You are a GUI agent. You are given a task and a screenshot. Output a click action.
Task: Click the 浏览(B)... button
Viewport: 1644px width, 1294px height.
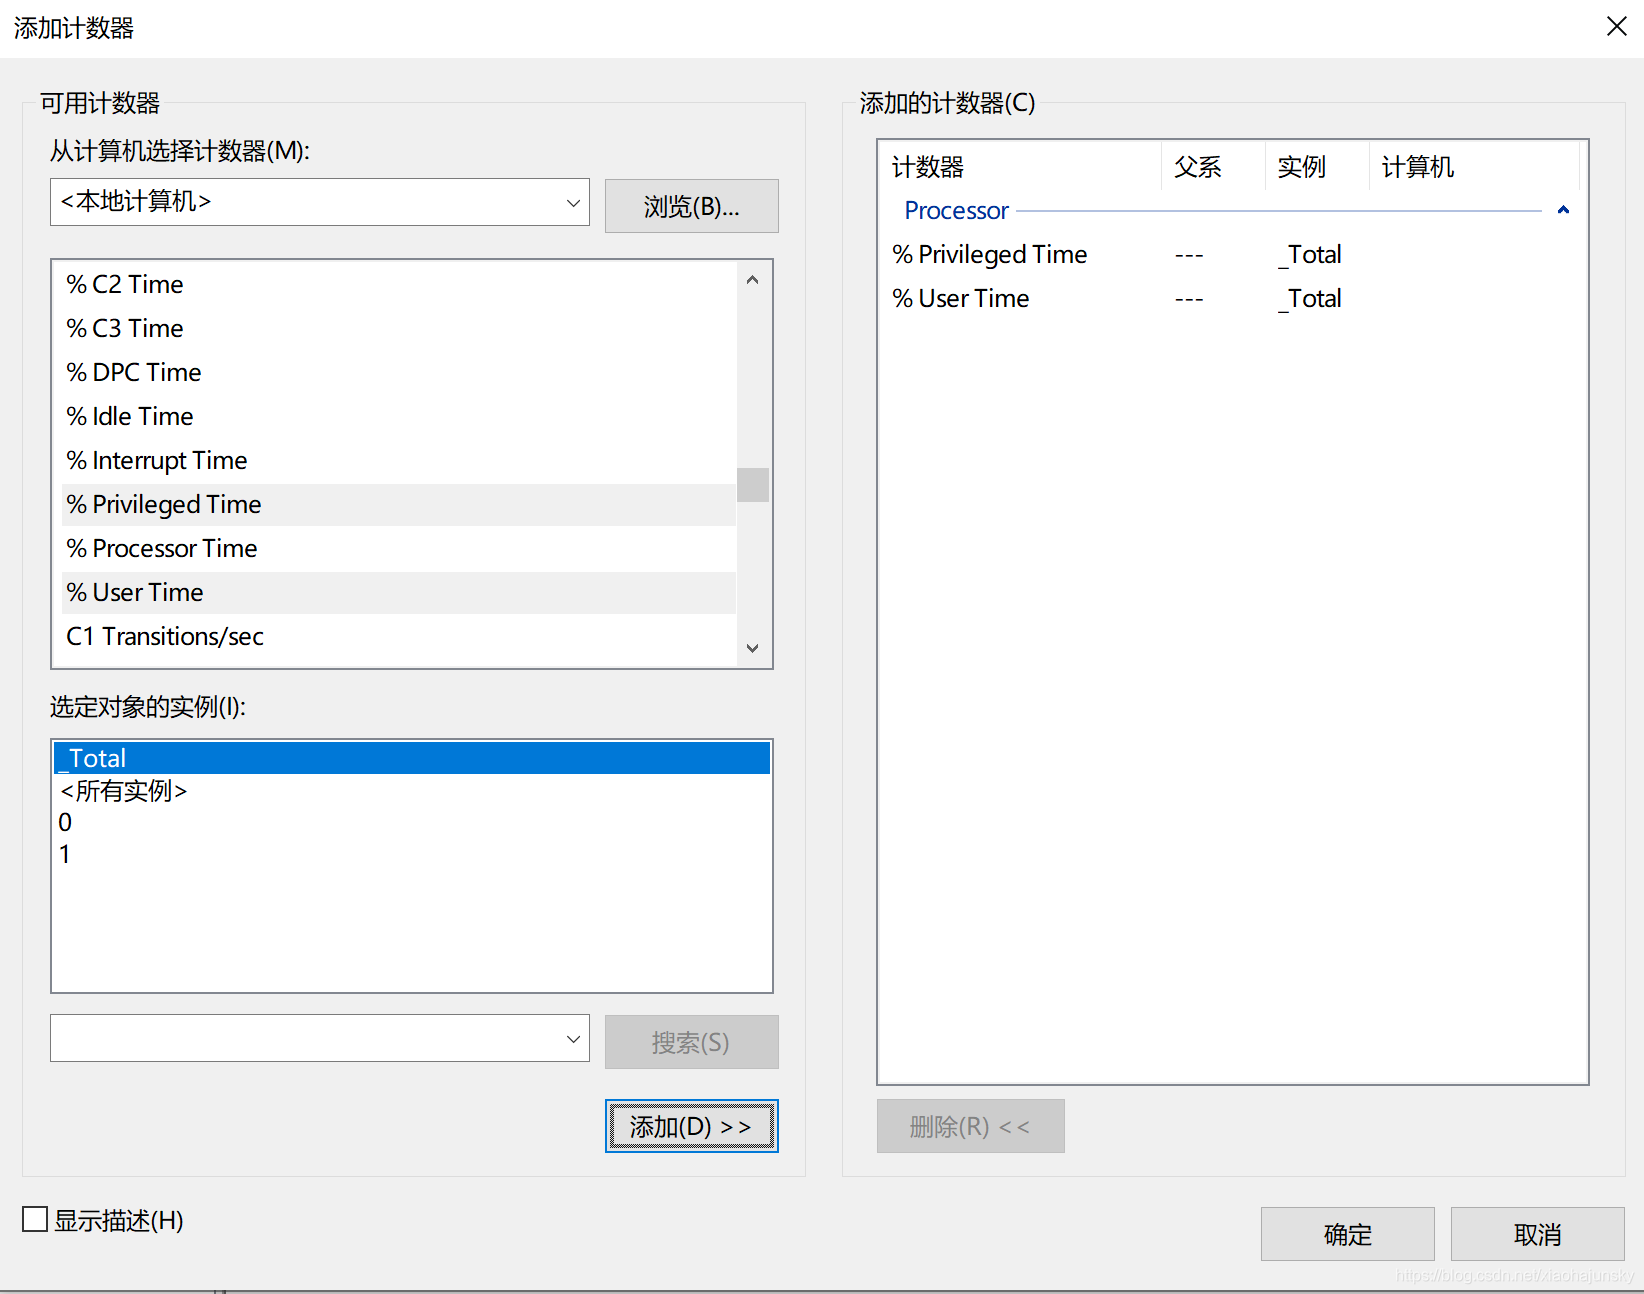(x=691, y=206)
